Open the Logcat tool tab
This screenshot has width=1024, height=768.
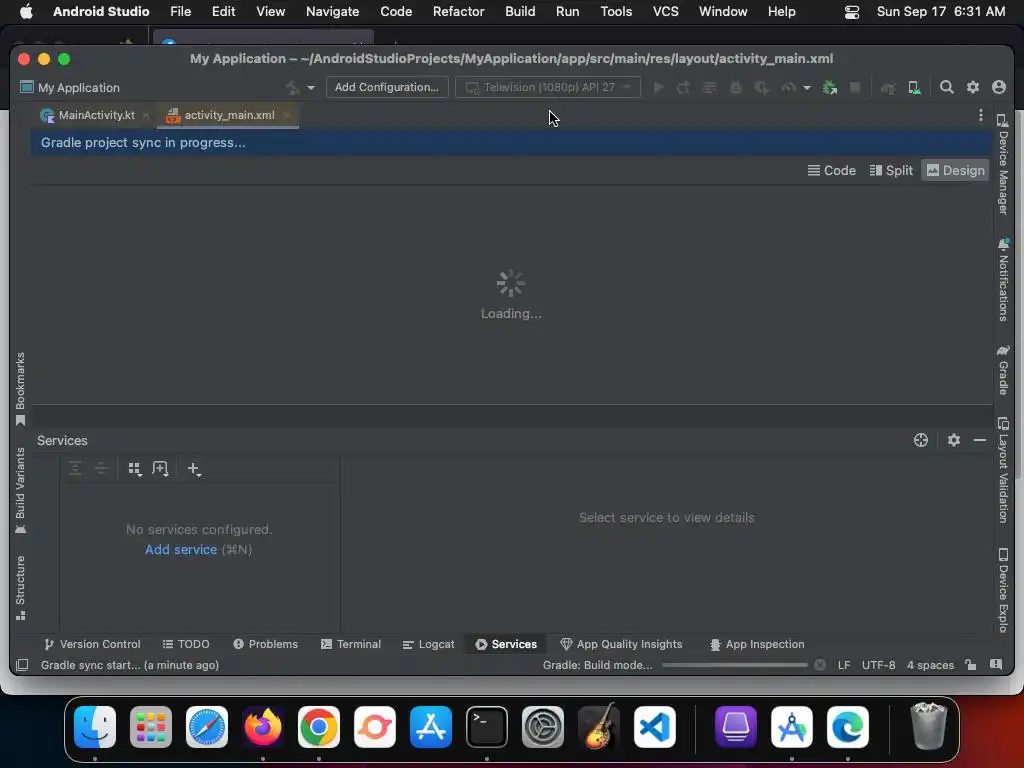tap(428, 644)
